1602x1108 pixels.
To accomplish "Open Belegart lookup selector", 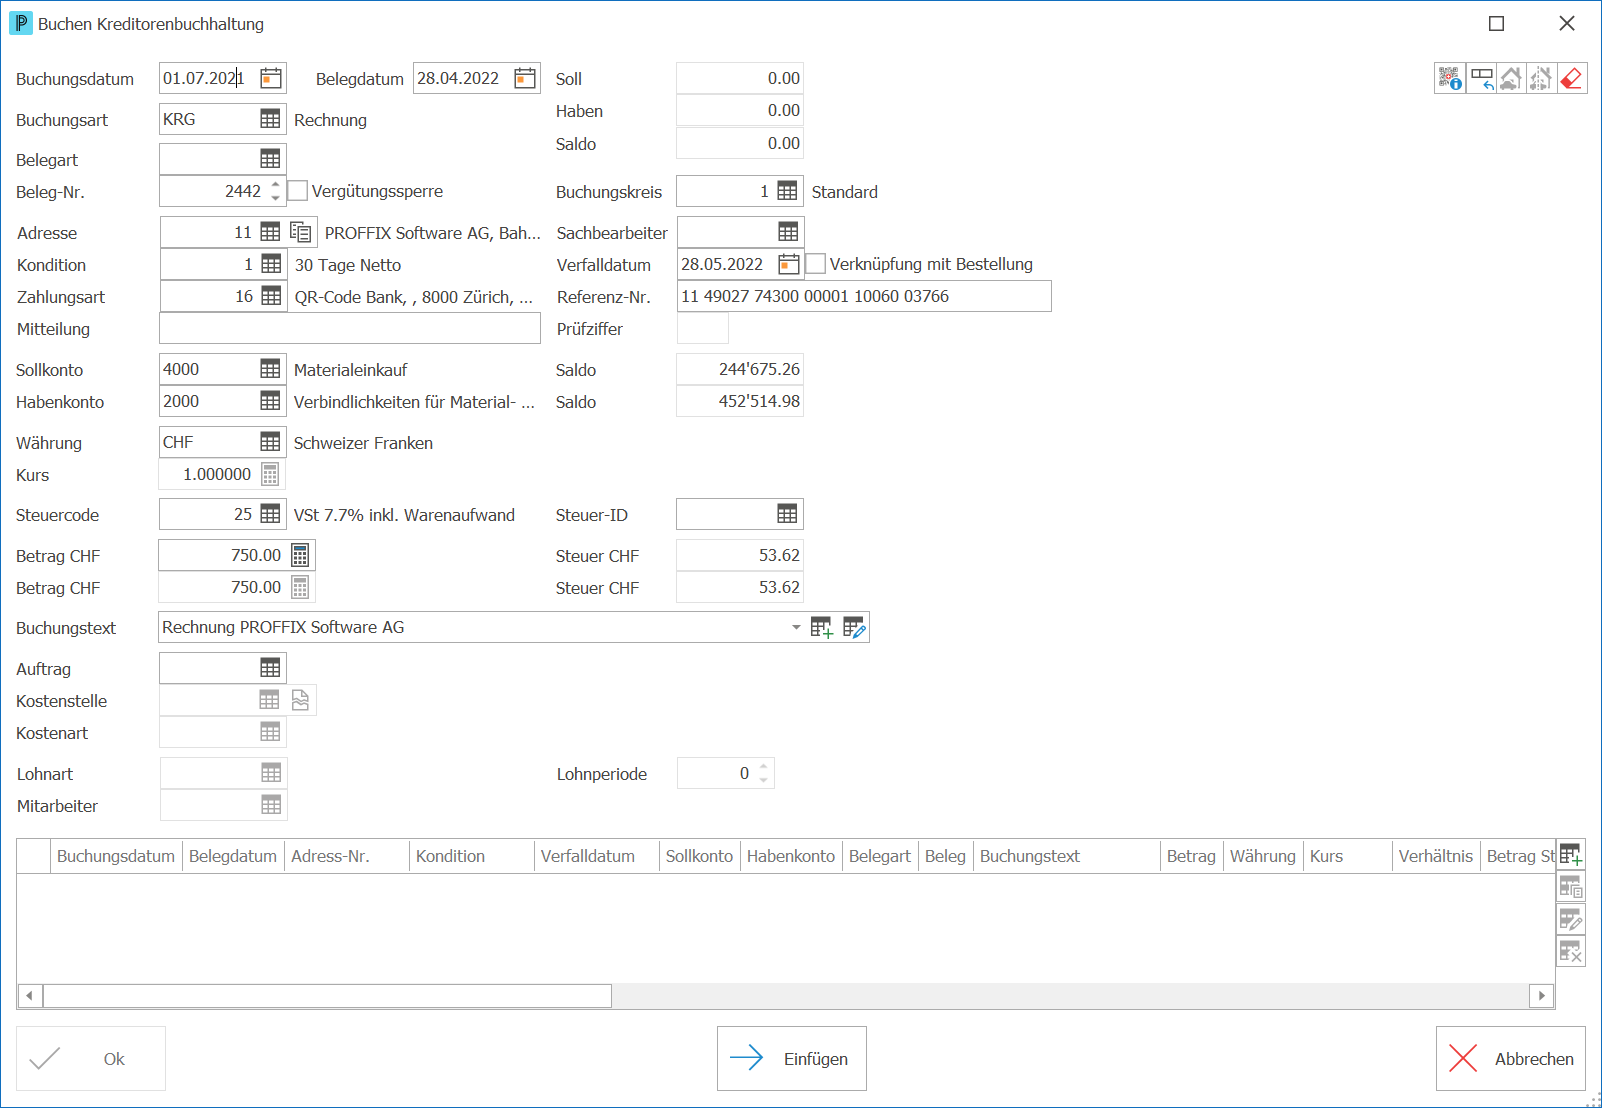I will coord(270,159).
